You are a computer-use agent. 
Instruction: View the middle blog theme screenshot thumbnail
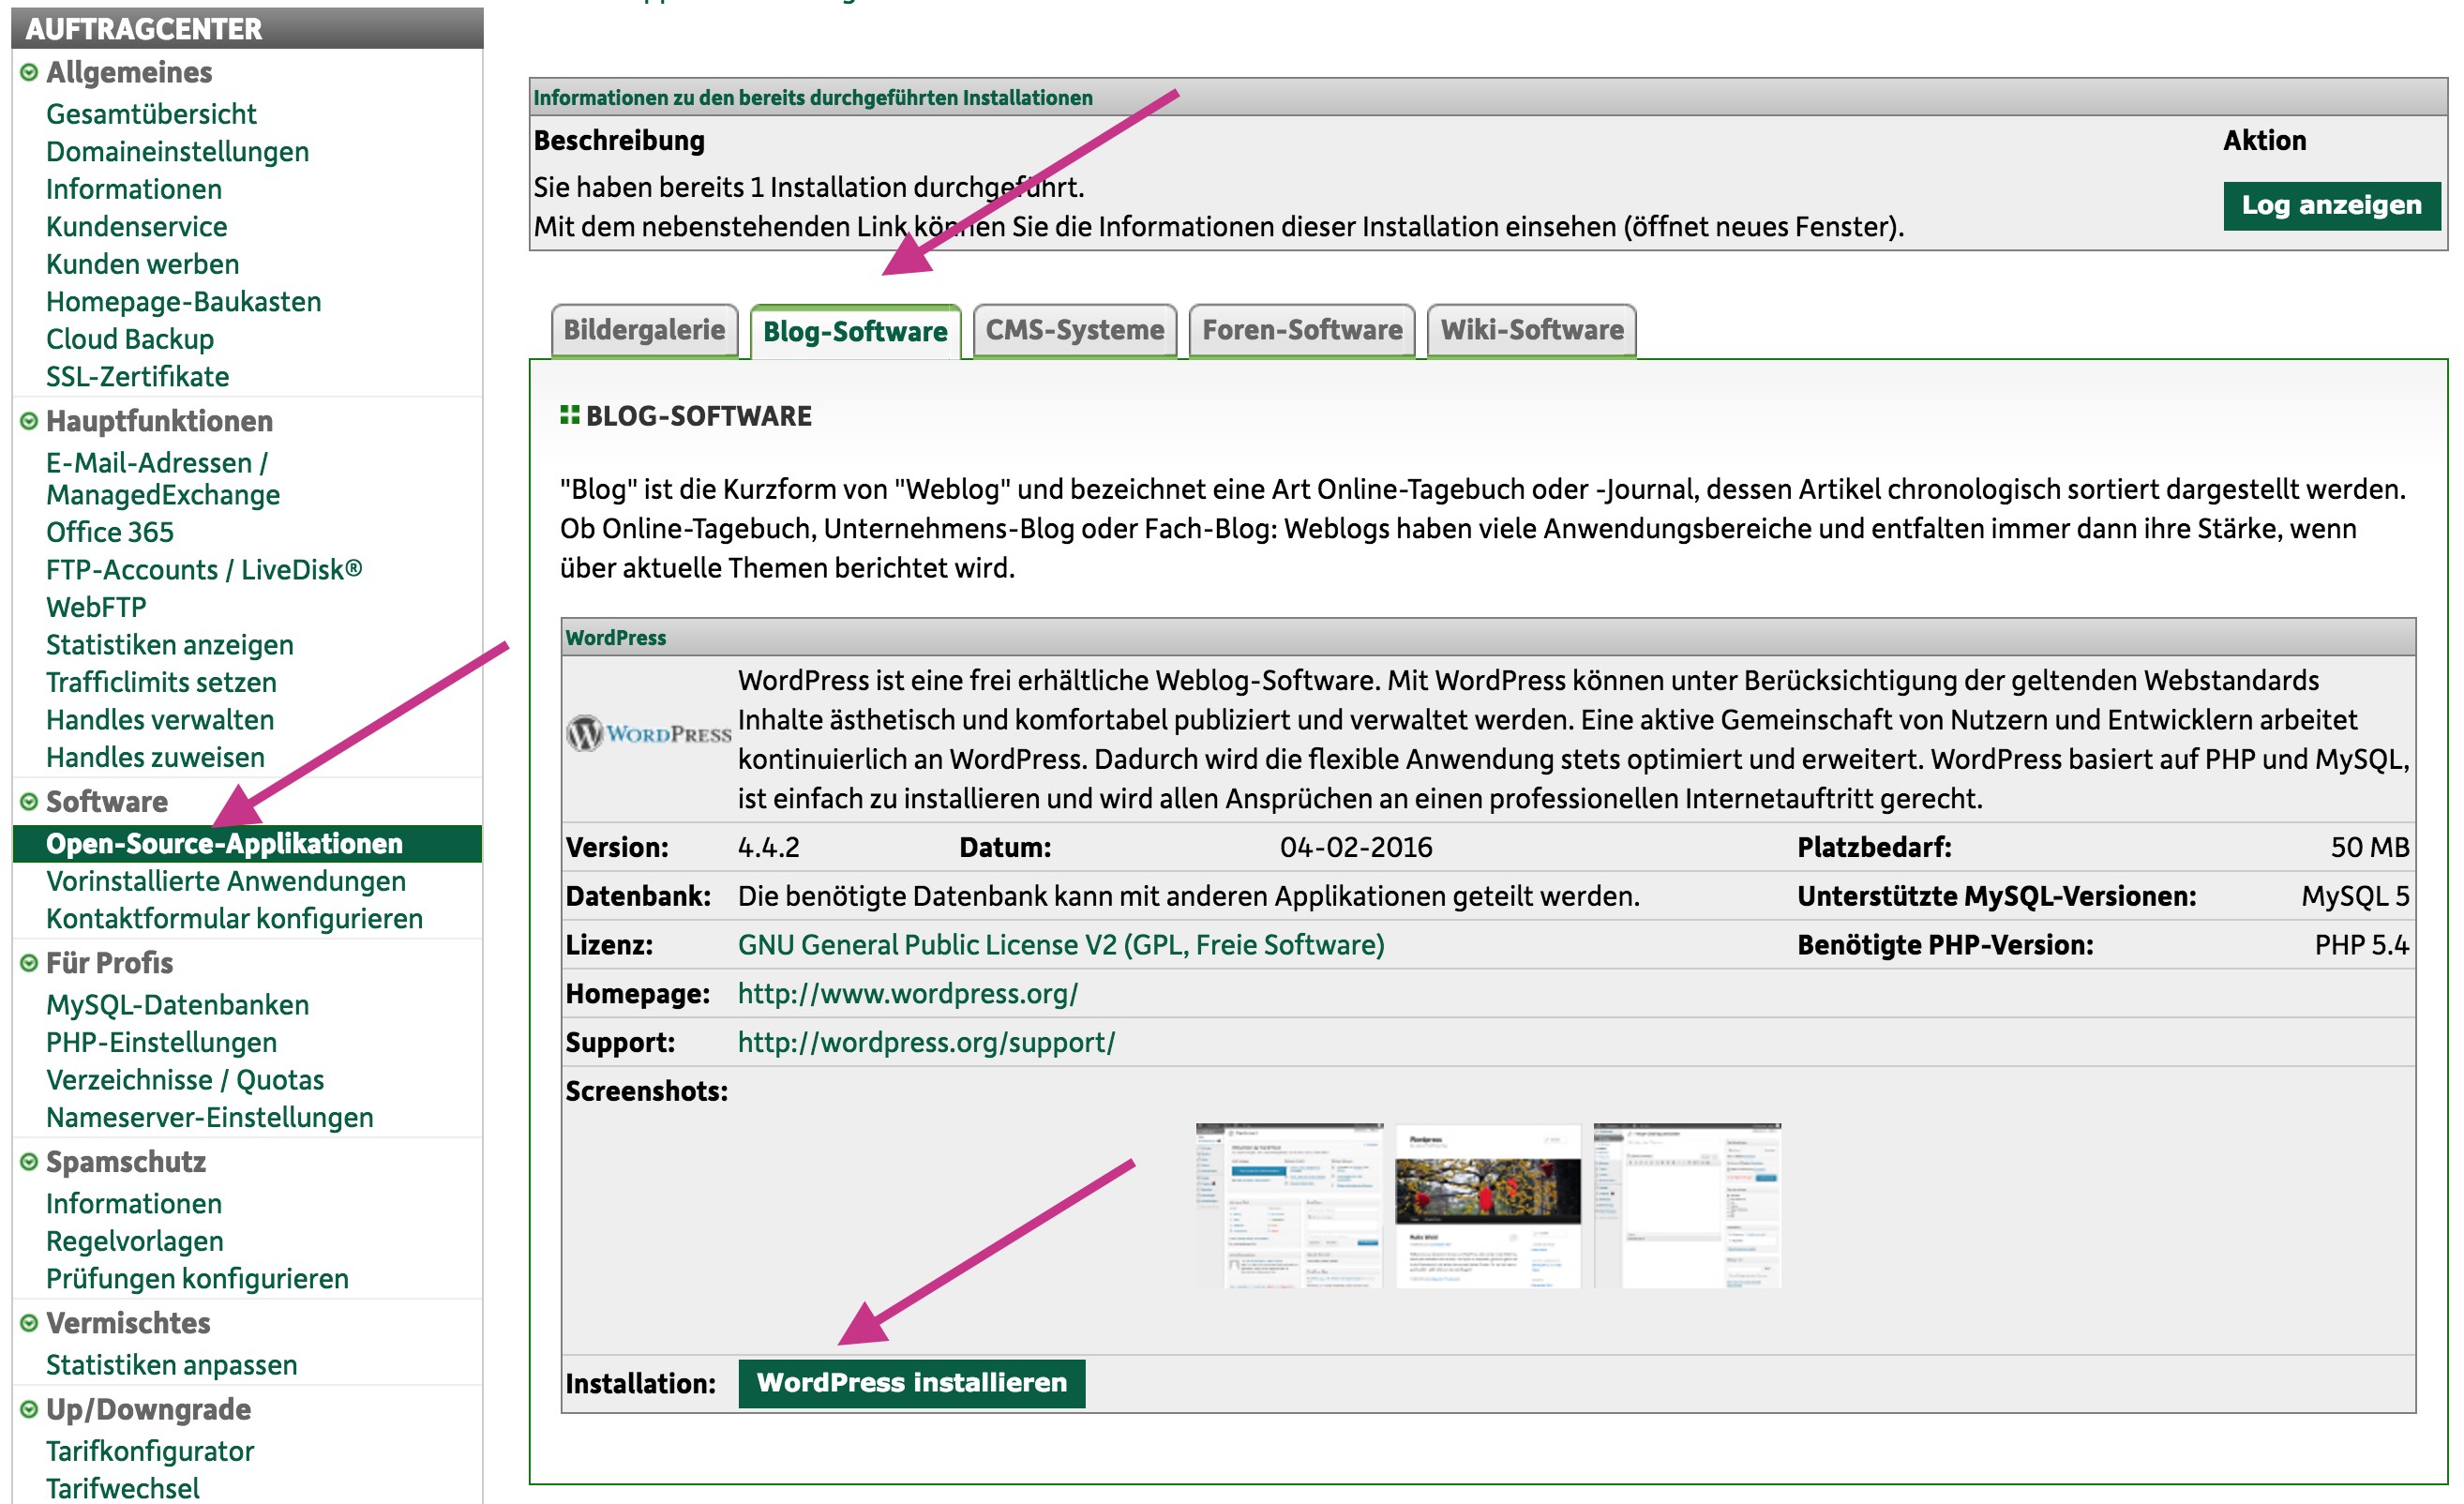(x=1487, y=1206)
